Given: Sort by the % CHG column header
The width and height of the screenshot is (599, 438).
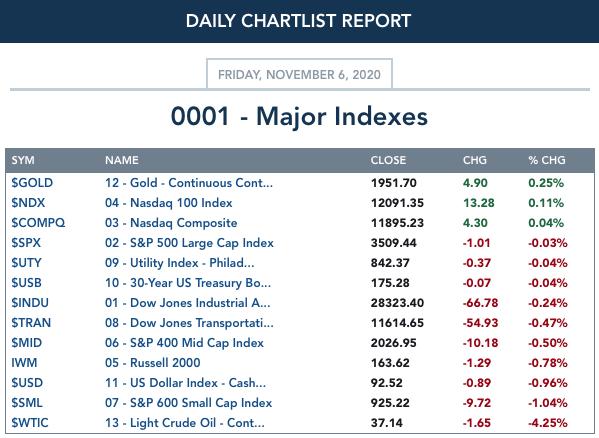Looking at the screenshot, I should tap(547, 160).
